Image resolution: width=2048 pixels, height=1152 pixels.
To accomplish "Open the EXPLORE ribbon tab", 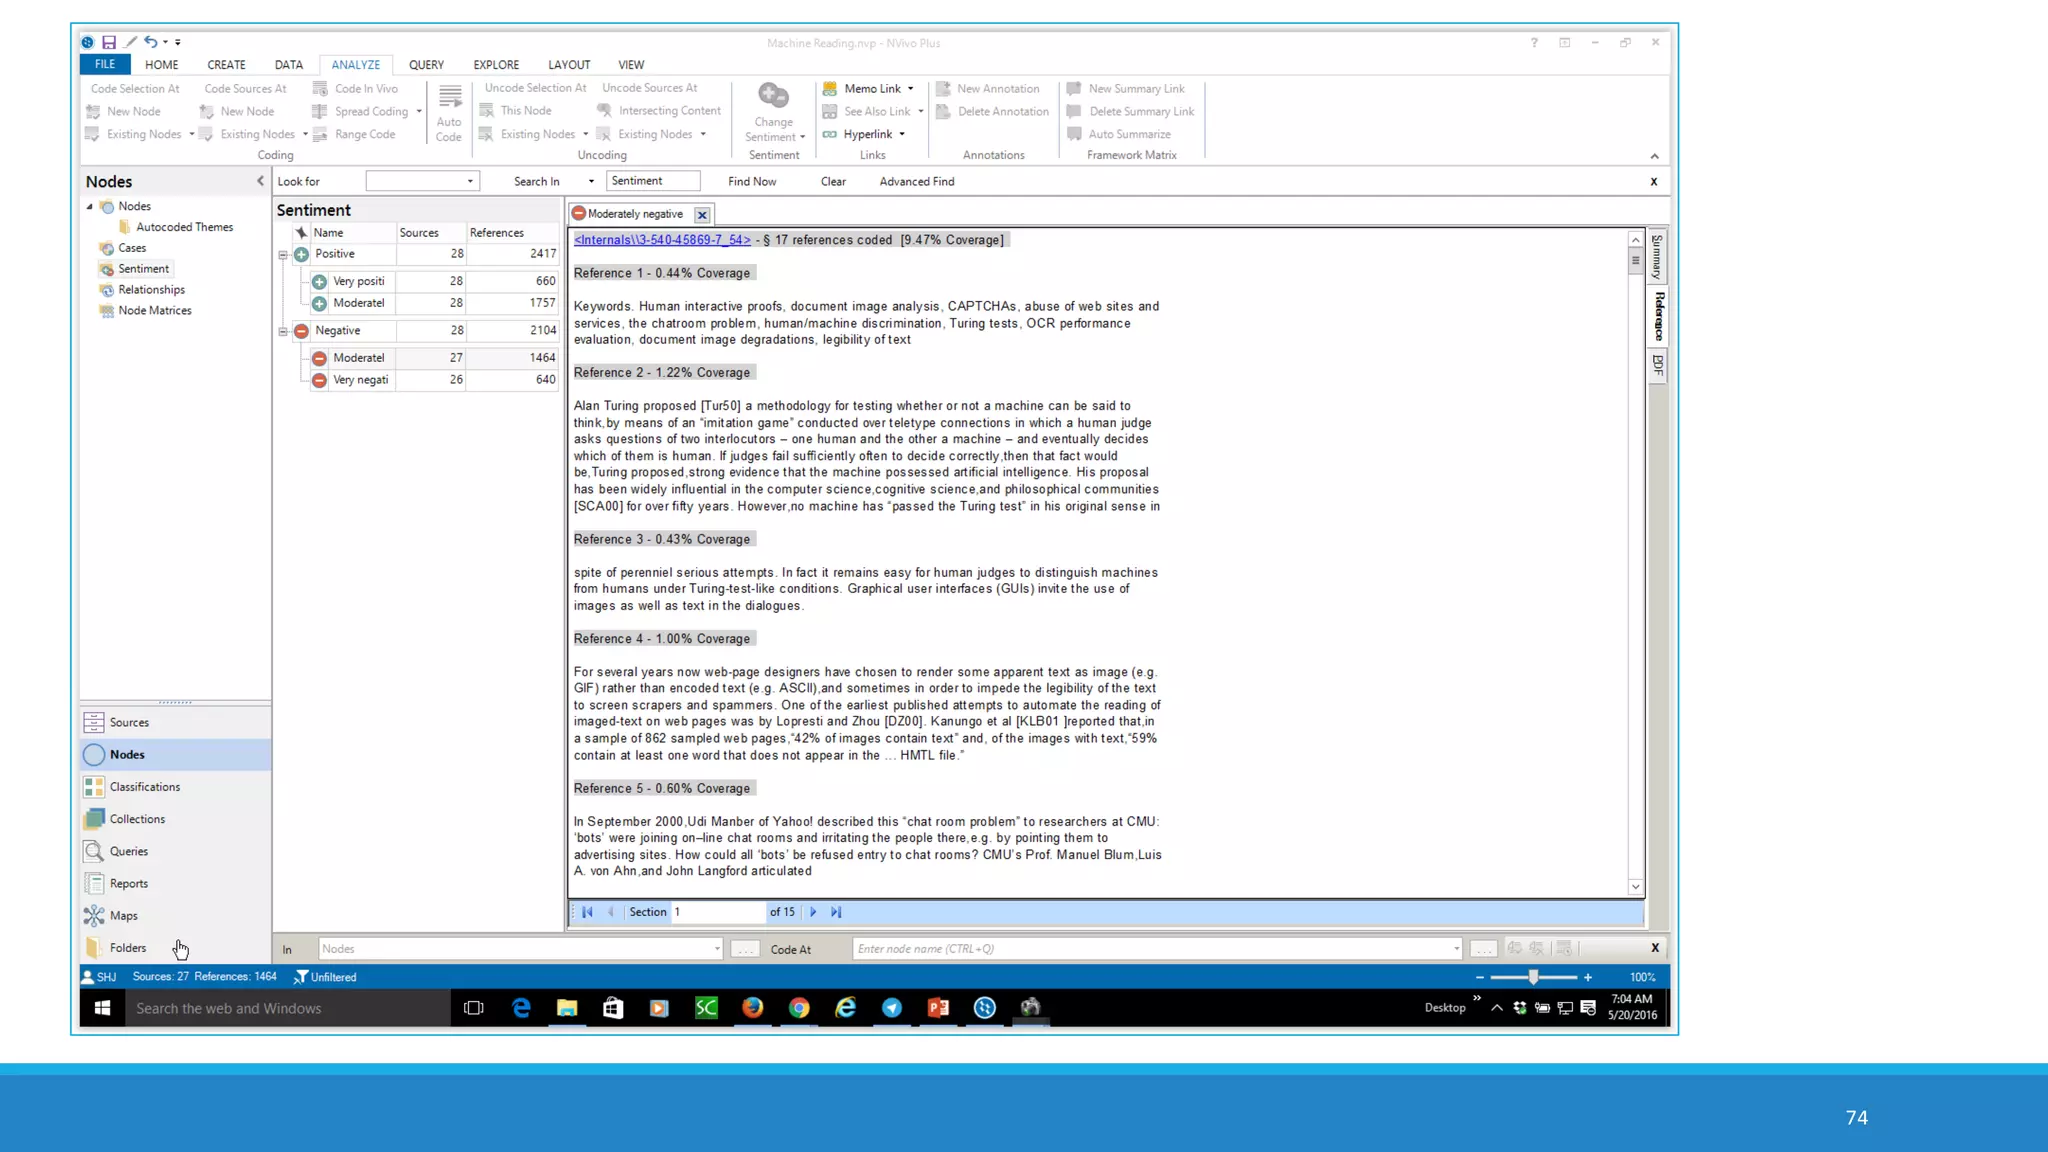I will click(496, 65).
